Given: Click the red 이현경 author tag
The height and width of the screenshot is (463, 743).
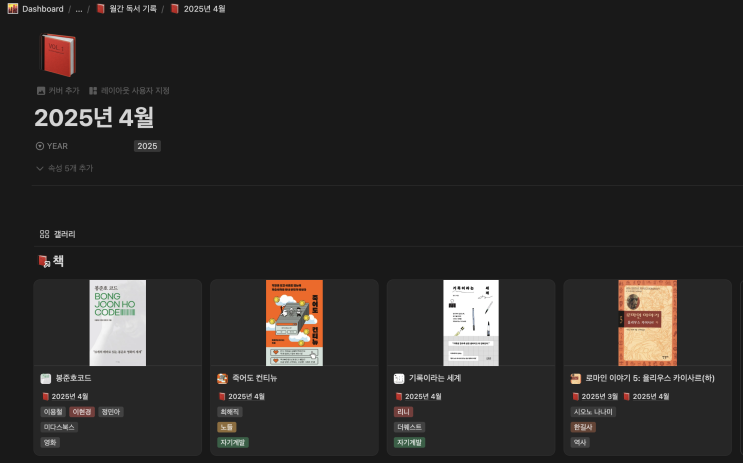Looking at the screenshot, I should [82, 412].
